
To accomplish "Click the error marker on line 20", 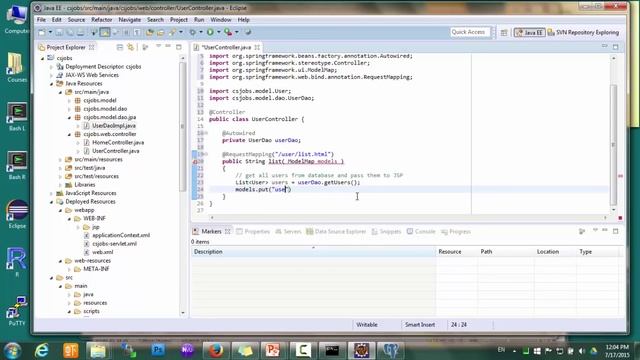I will (195, 162).
